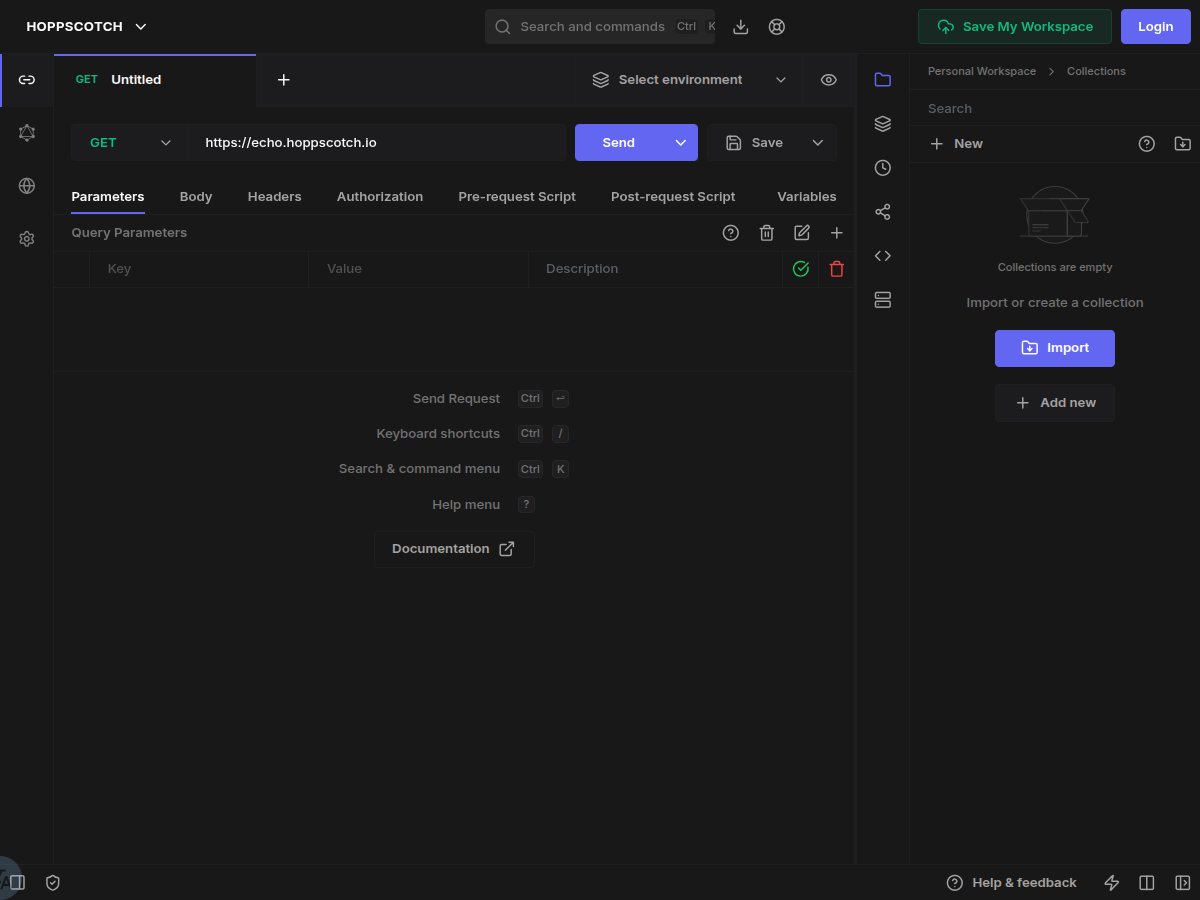The height and width of the screenshot is (900, 1200).
Task: Open the GET method dropdown
Action: click(x=129, y=143)
